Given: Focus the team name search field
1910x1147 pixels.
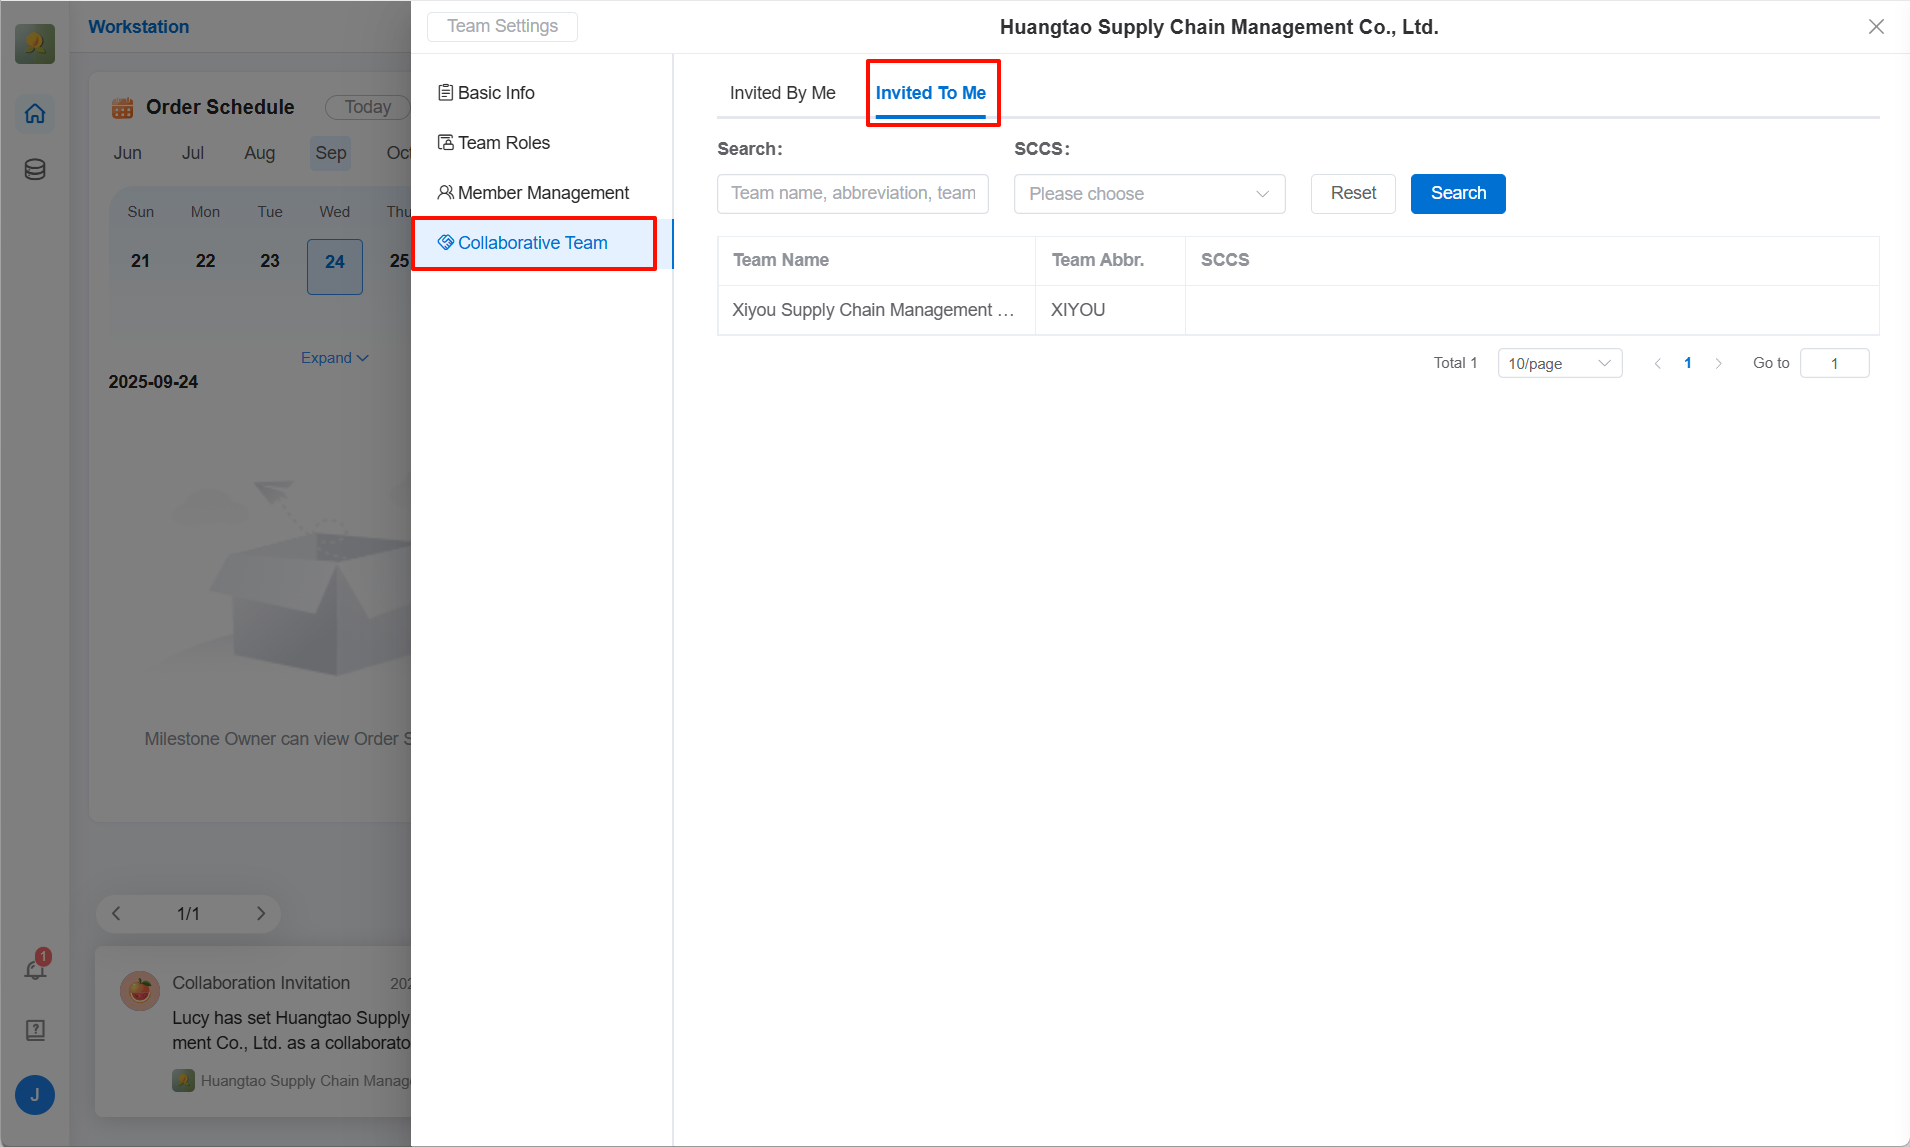Looking at the screenshot, I should (x=852, y=194).
